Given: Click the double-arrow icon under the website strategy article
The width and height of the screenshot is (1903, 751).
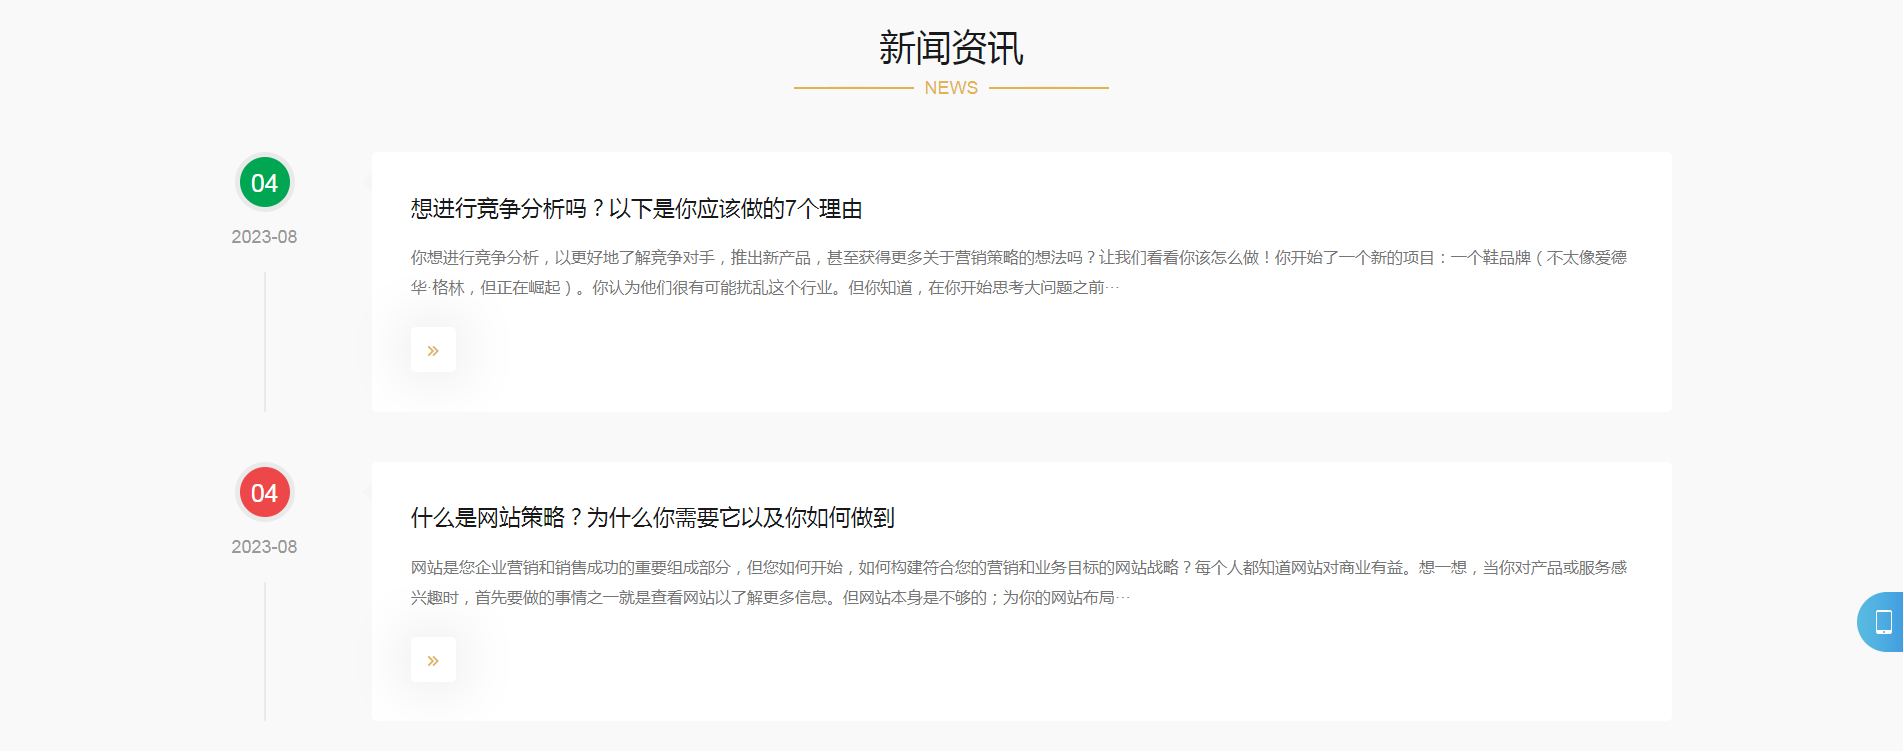Looking at the screenshot, I should (433, 660).
